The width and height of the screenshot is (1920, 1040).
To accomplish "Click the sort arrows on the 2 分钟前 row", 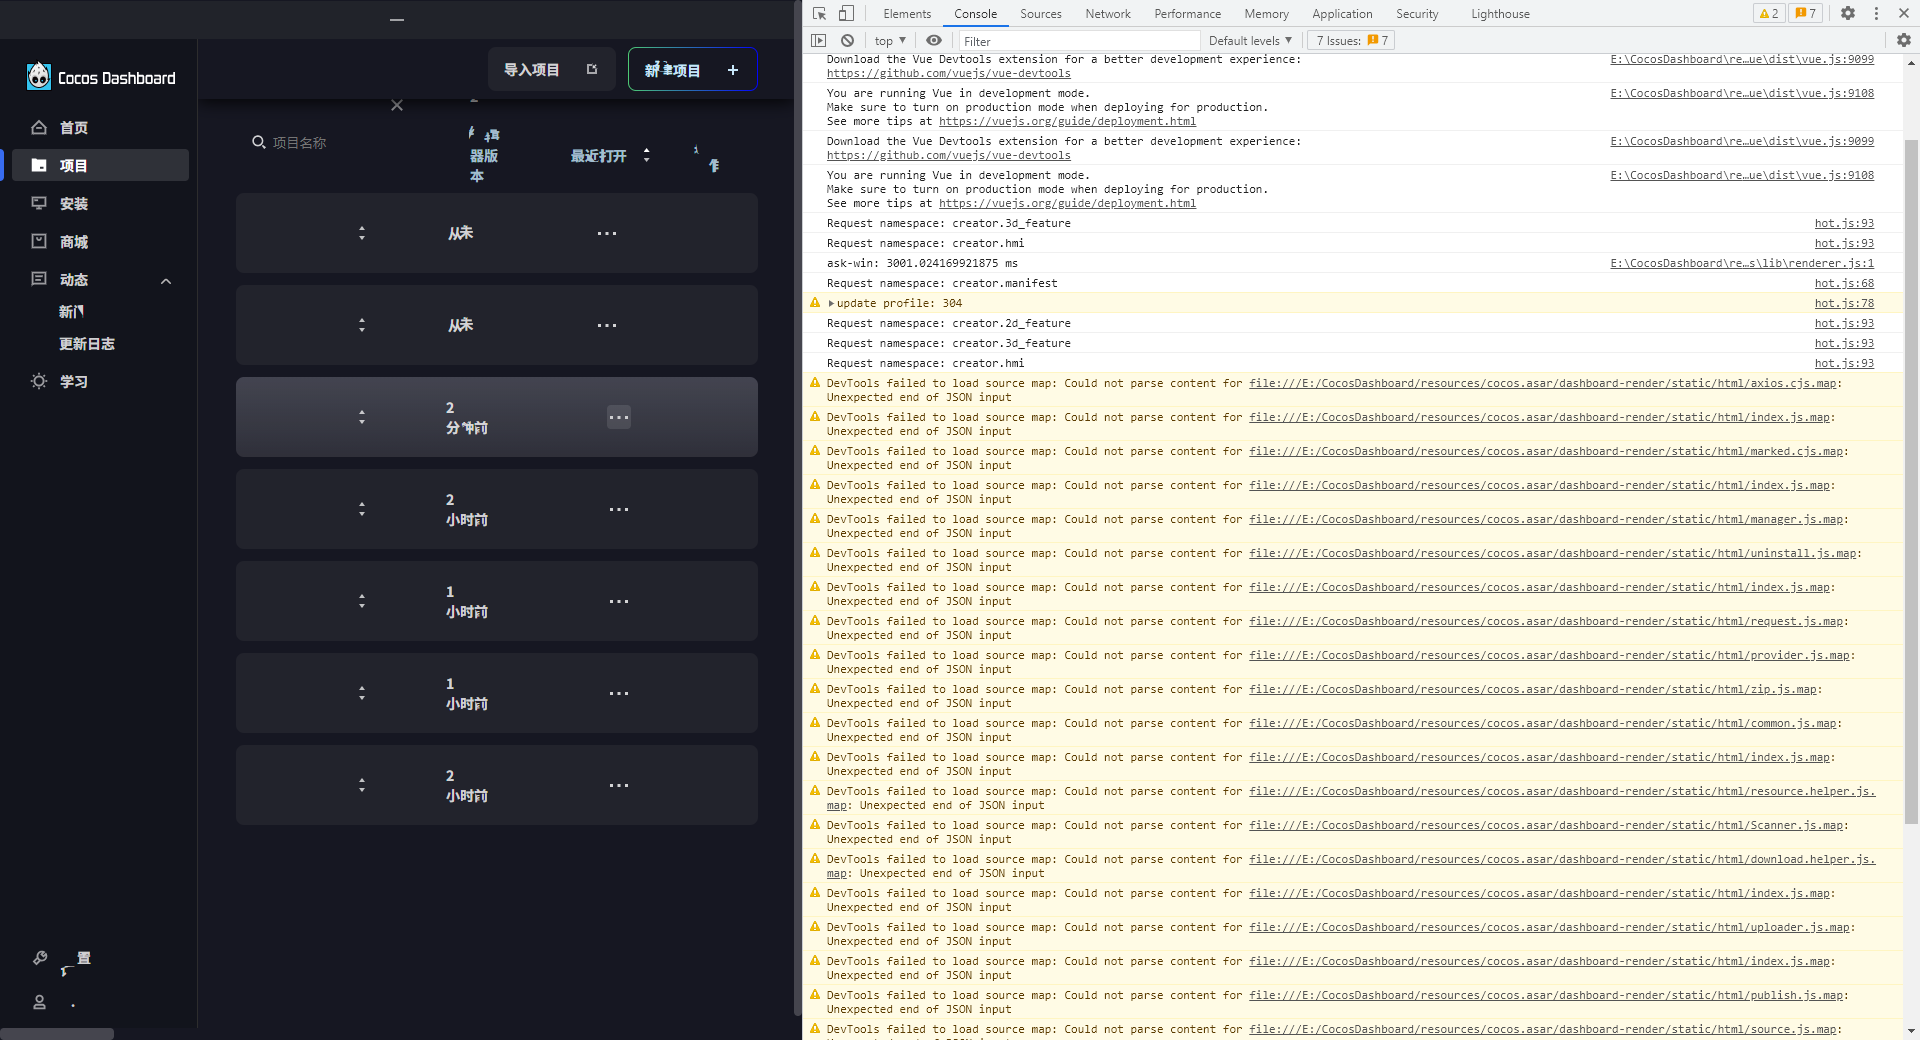I will click(362, 417).
